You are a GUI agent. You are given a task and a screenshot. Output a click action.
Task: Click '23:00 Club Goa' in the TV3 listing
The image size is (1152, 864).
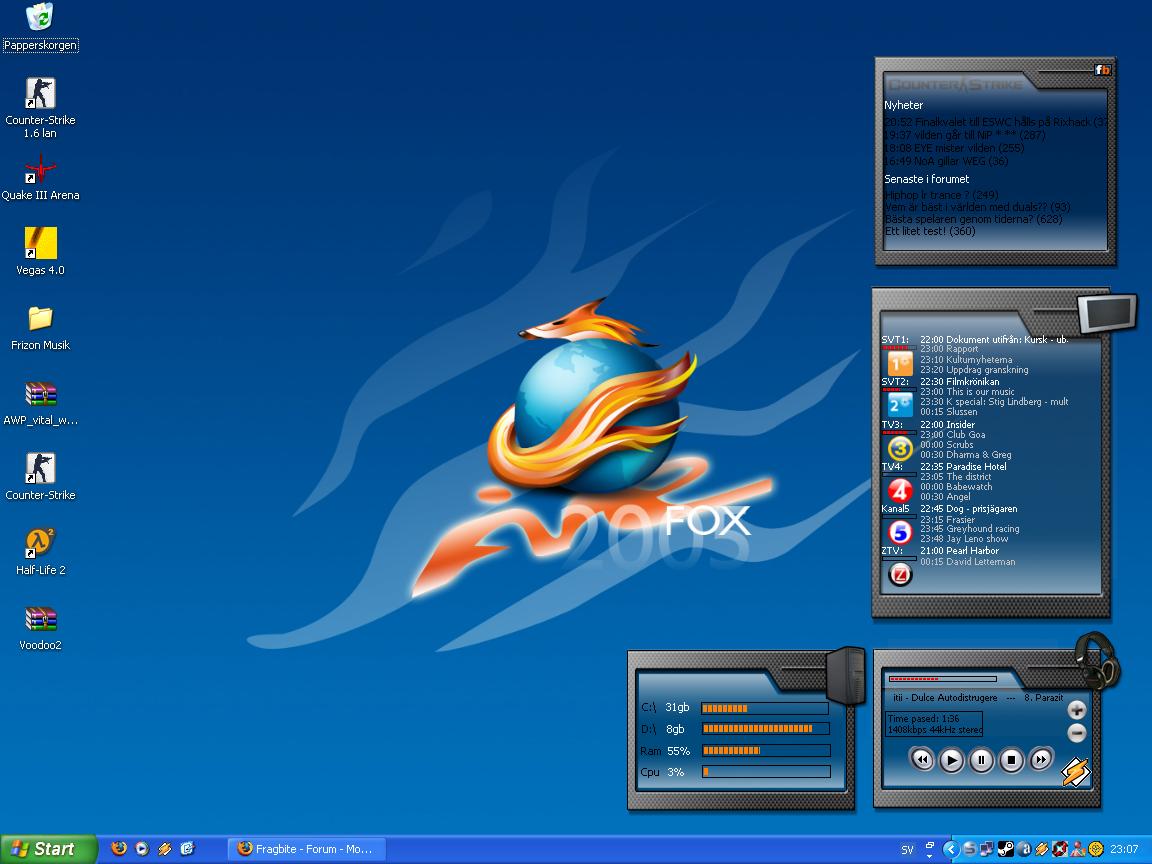(952, 435)
